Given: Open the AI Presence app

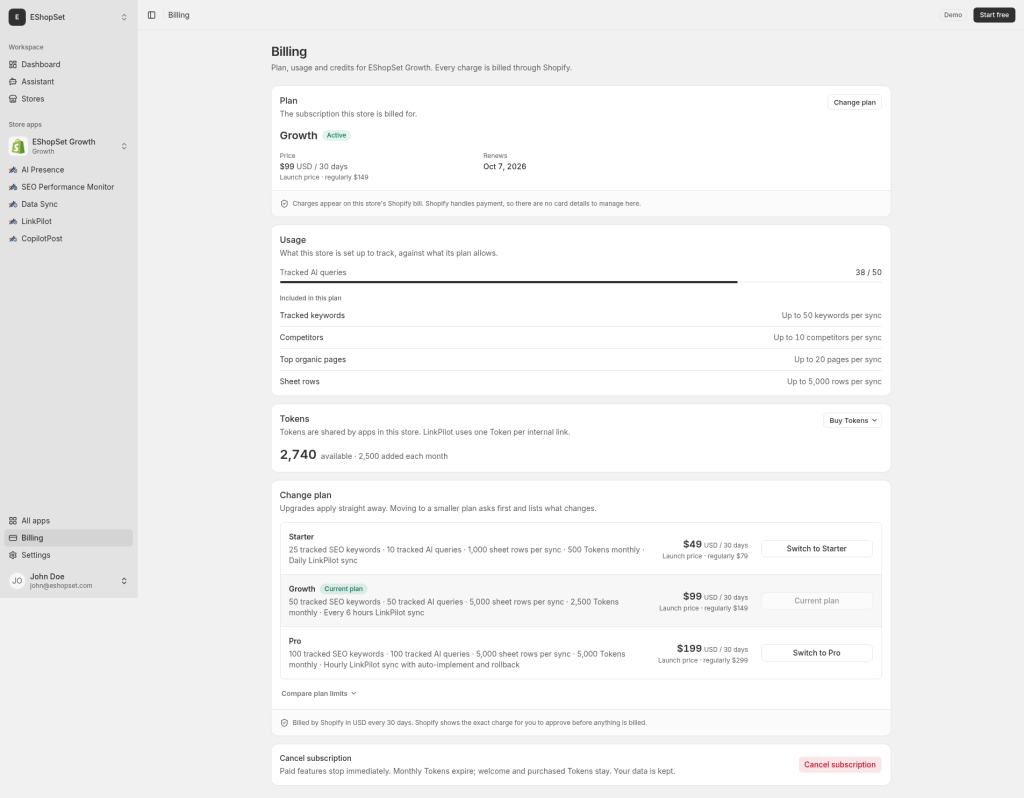Looking at the screenshot, I should [69, 170].
